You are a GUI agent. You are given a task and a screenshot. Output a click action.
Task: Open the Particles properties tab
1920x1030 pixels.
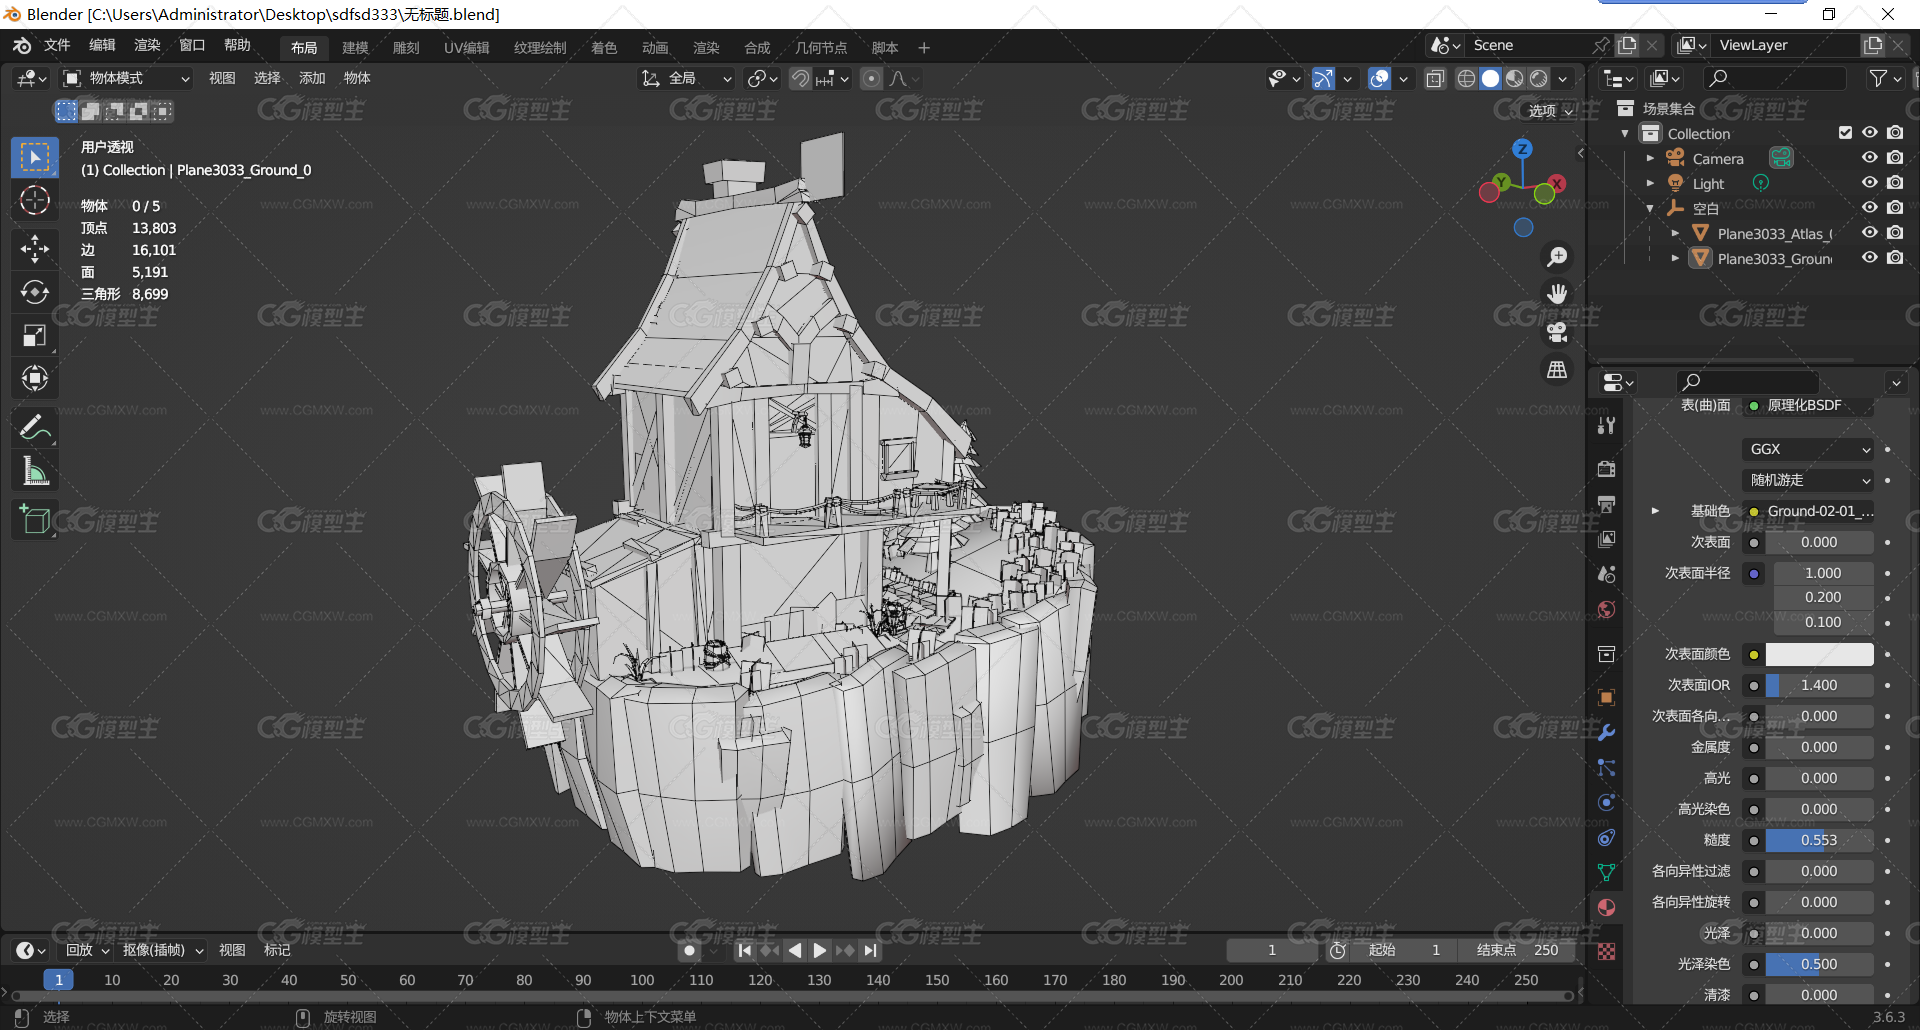[1606, 767]
